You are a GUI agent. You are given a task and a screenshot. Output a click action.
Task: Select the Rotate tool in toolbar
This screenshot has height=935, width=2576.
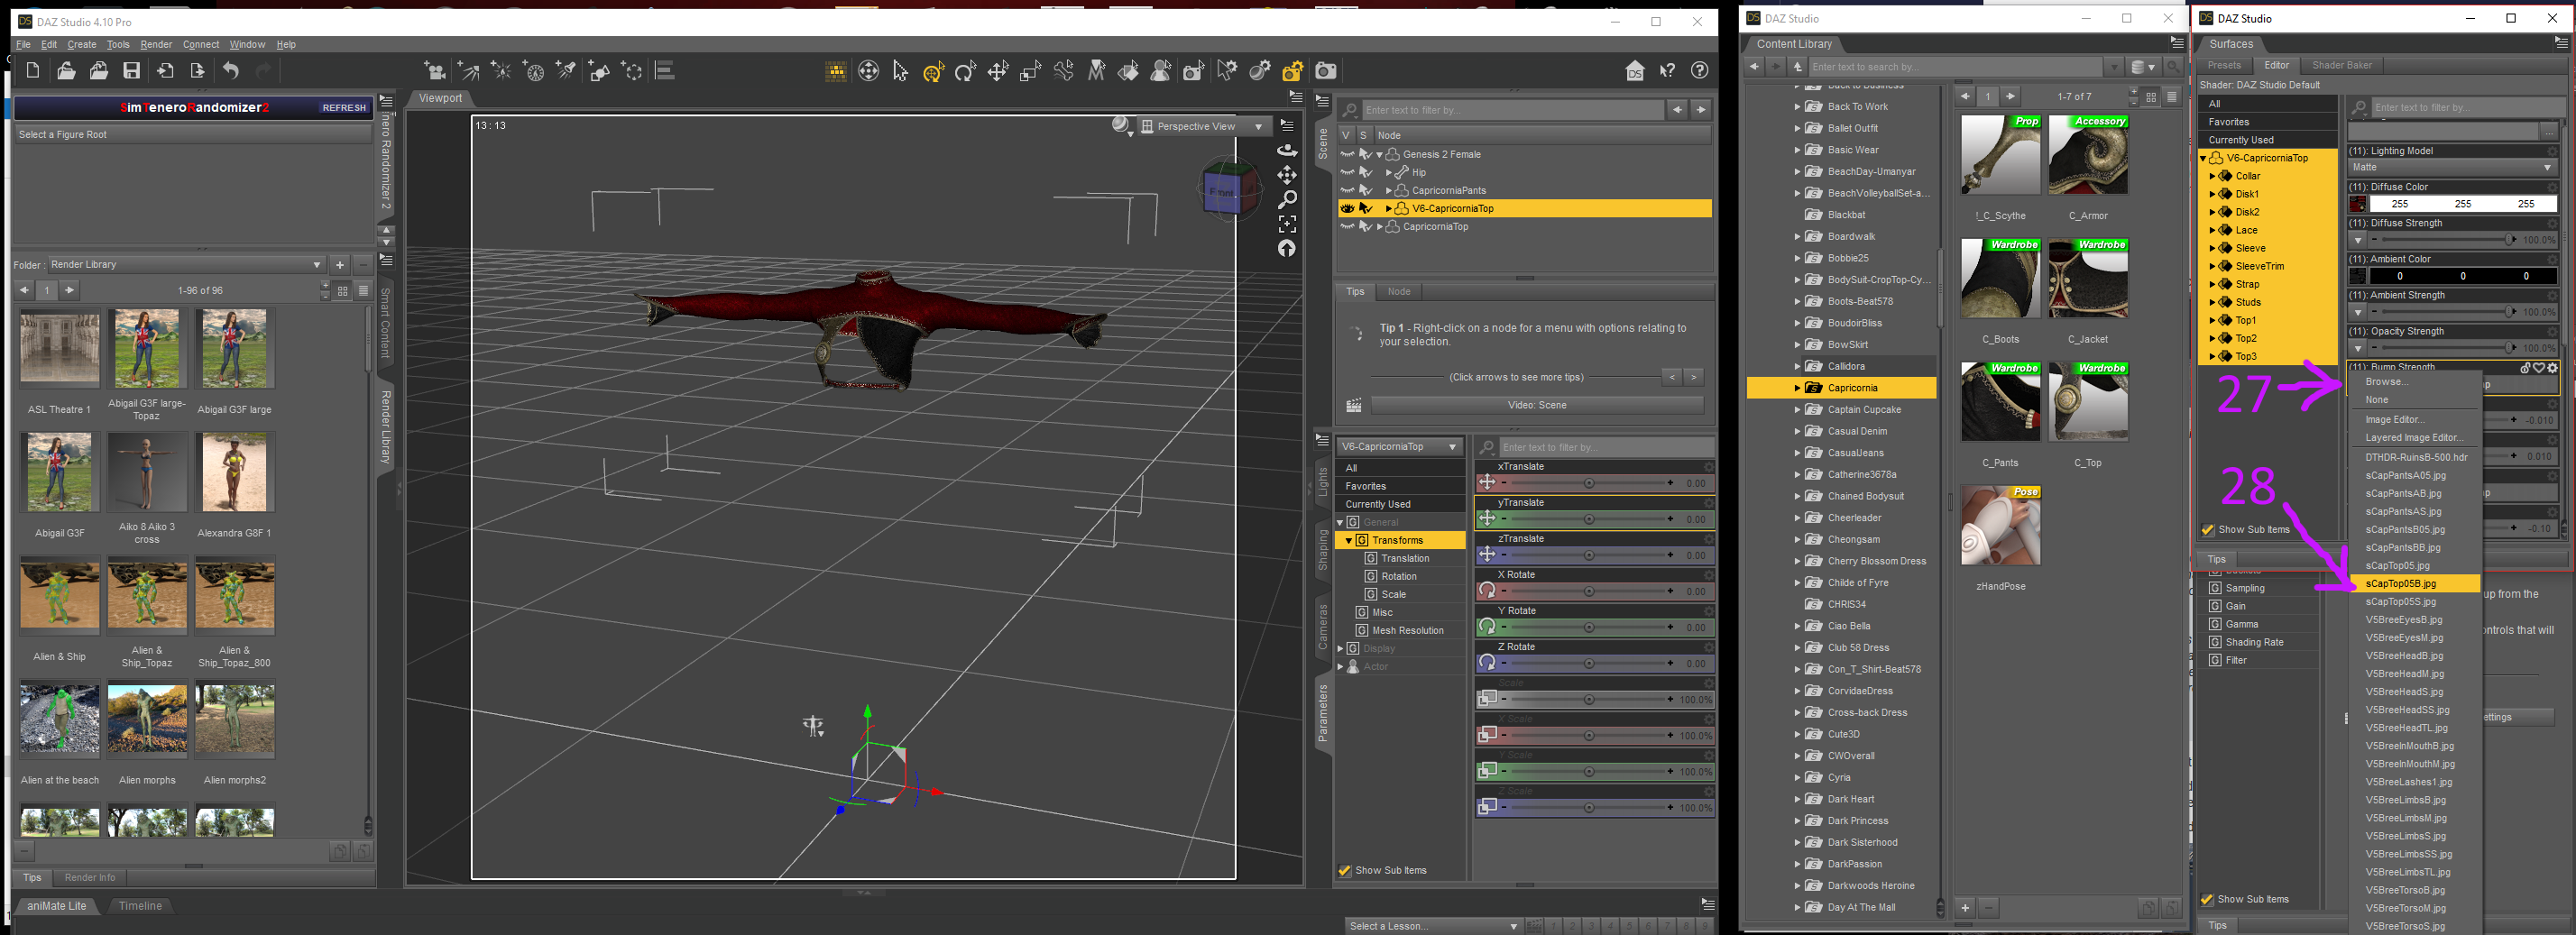coord(965,71)
